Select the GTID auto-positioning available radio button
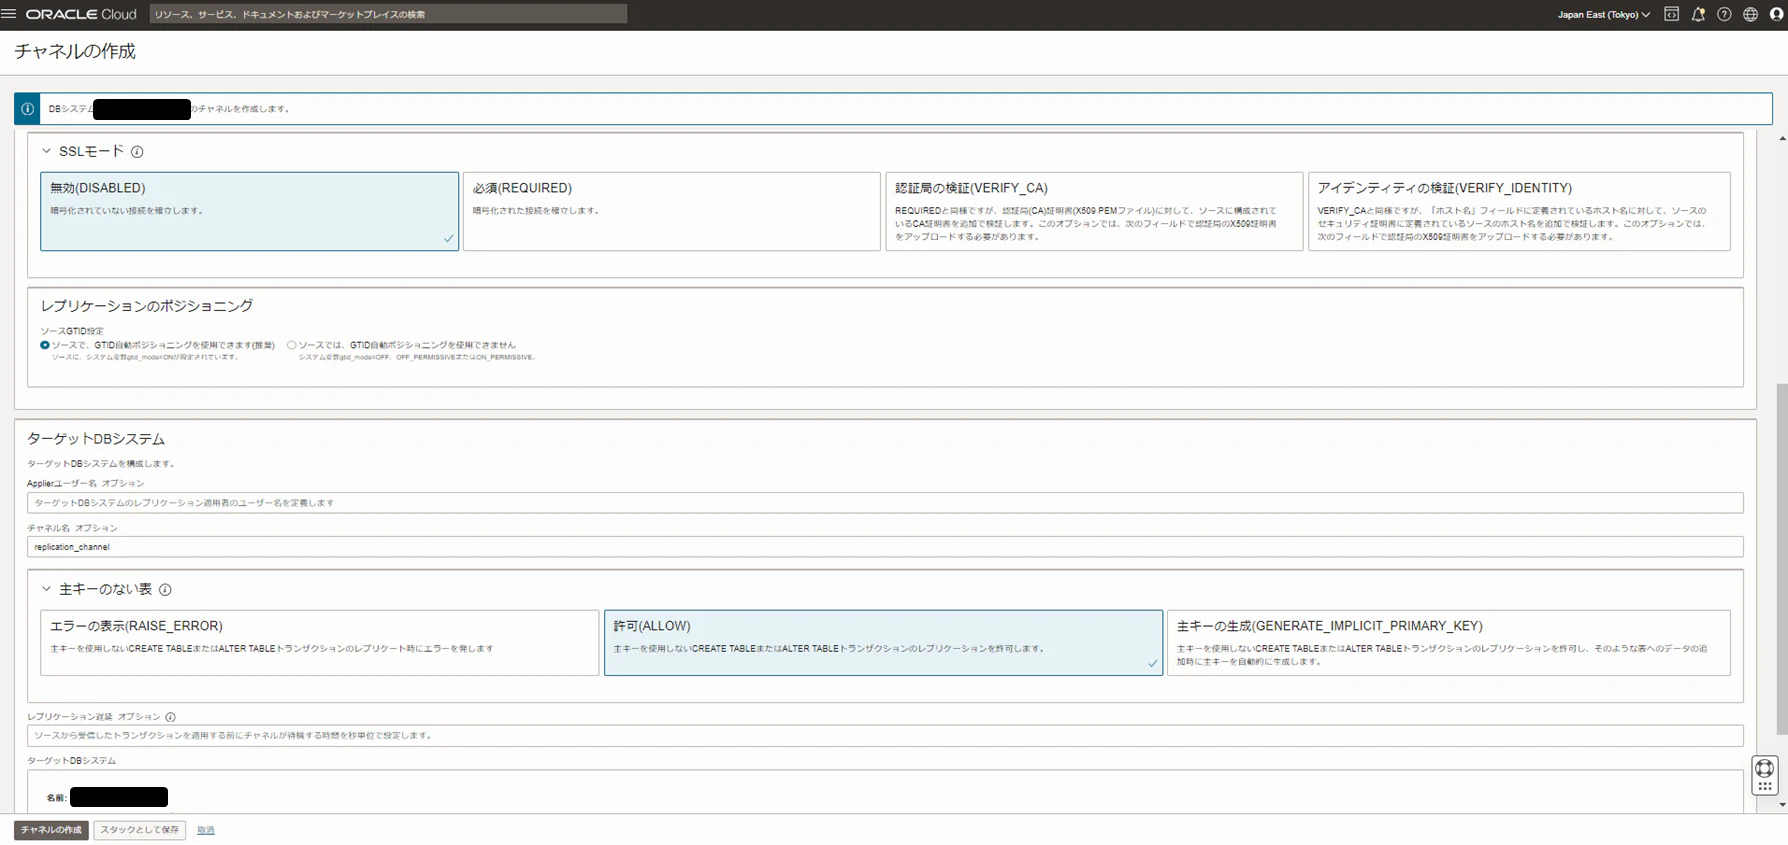This screenshot has height=845, width=1788. pos(45,345)
